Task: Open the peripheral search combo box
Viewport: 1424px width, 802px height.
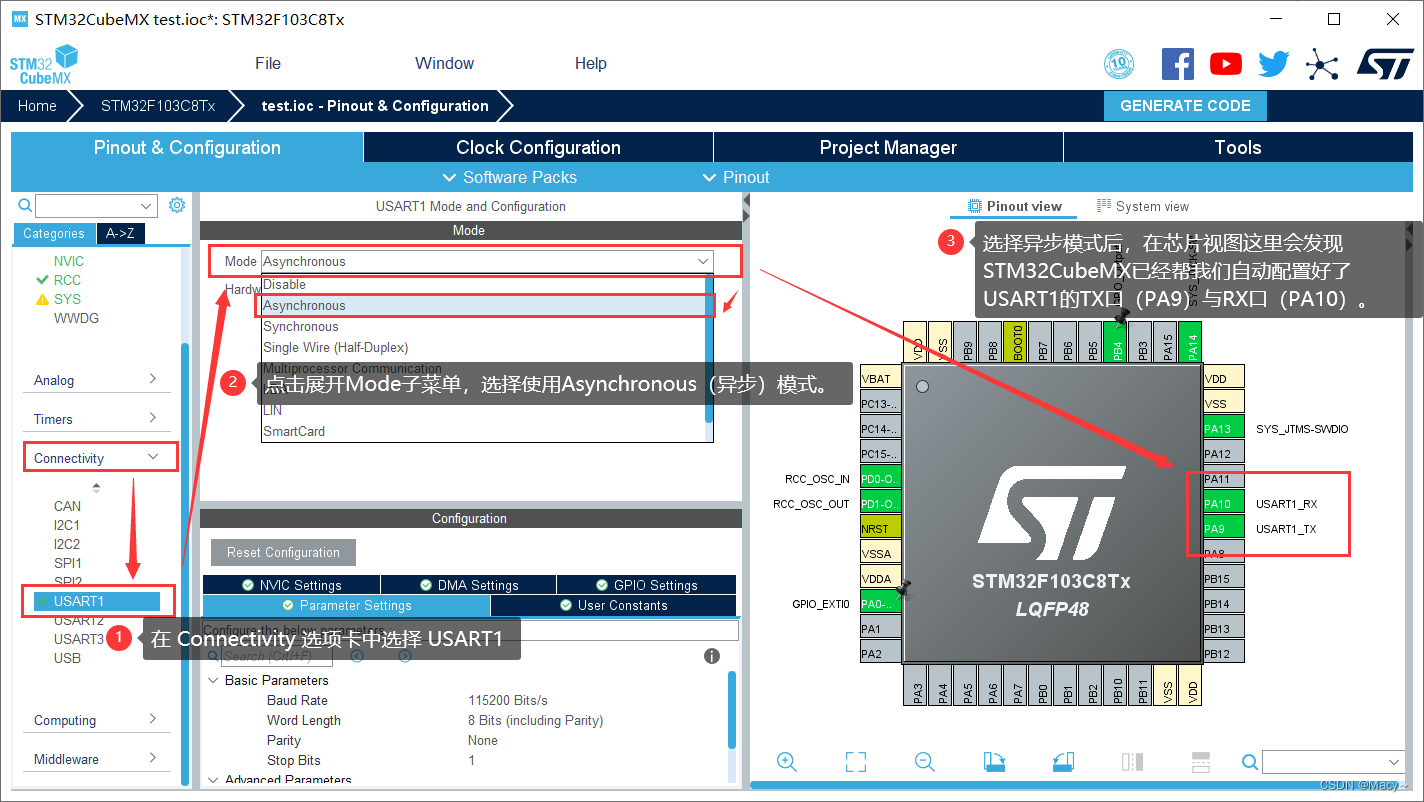Action: pyautogui.click(x=97, y=206)
